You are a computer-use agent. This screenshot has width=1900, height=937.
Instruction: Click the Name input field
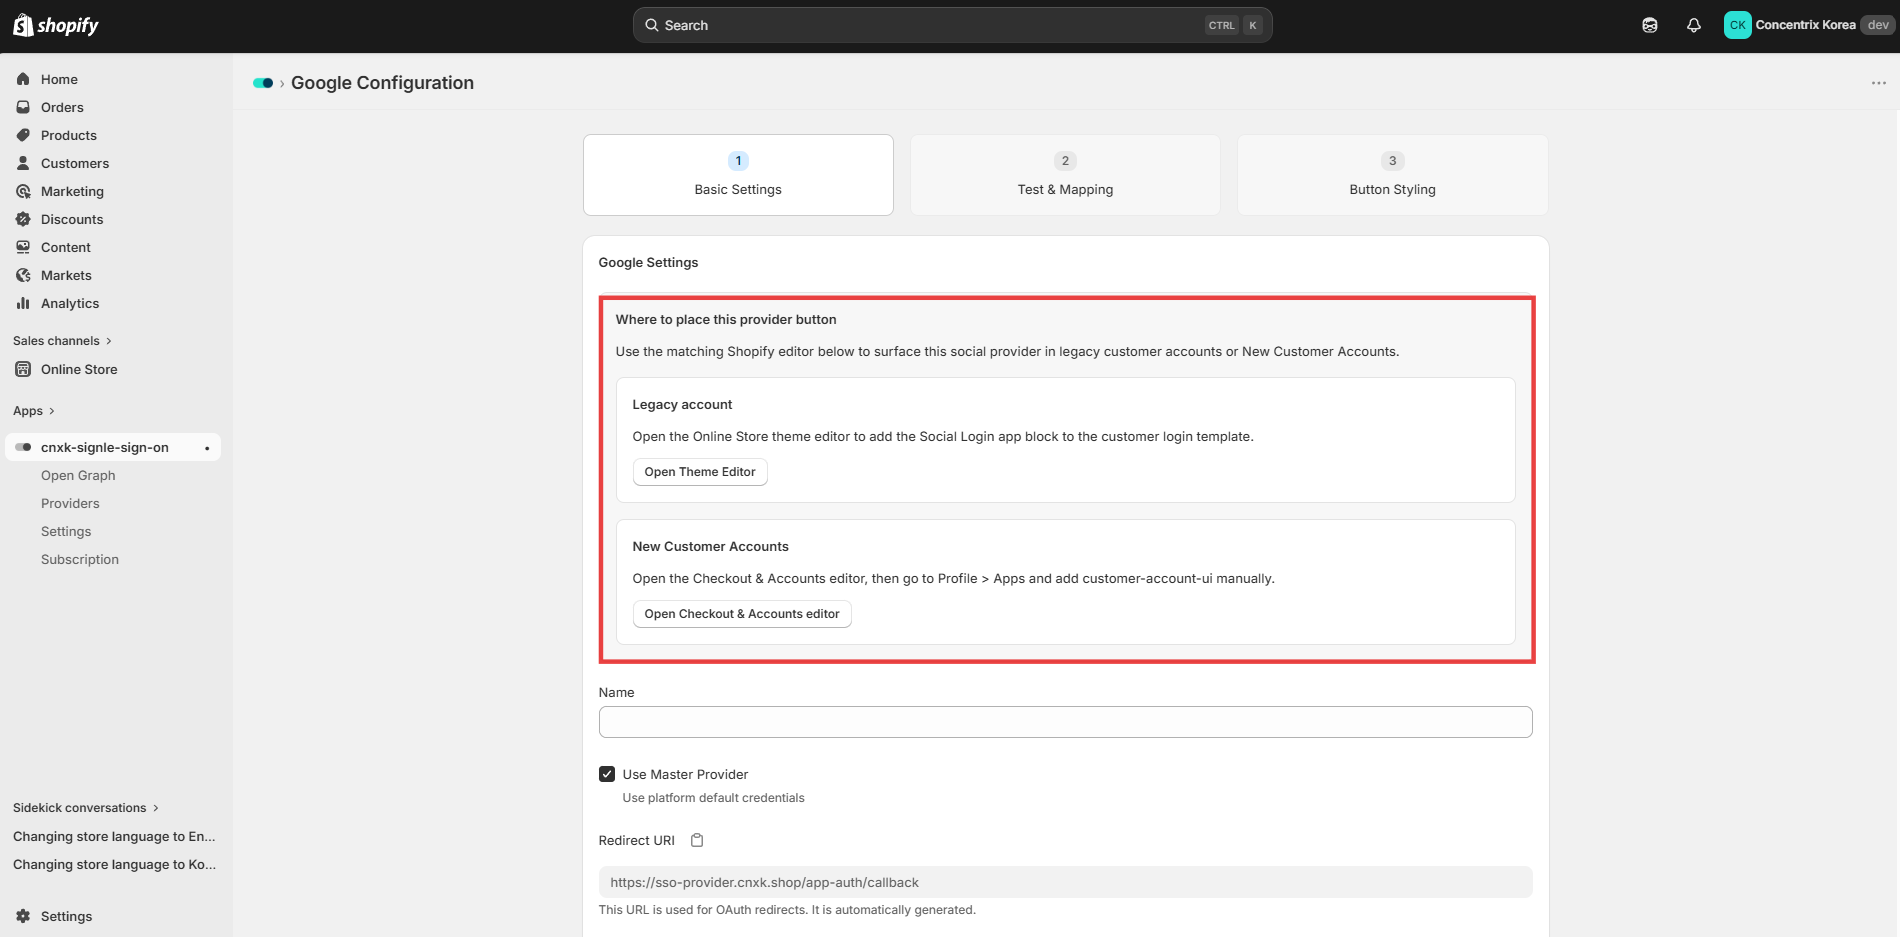(1065, 722)
